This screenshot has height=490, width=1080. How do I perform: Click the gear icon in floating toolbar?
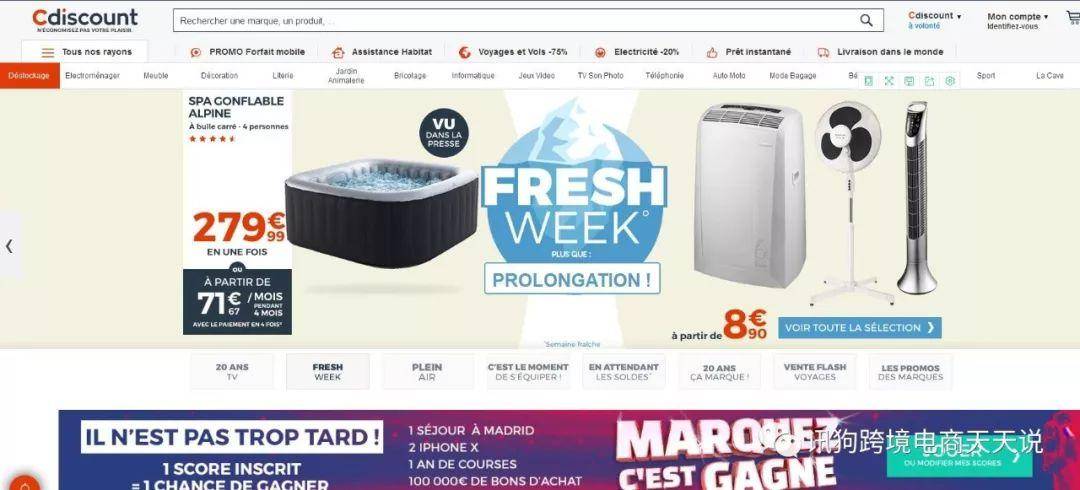pos(950,81)
